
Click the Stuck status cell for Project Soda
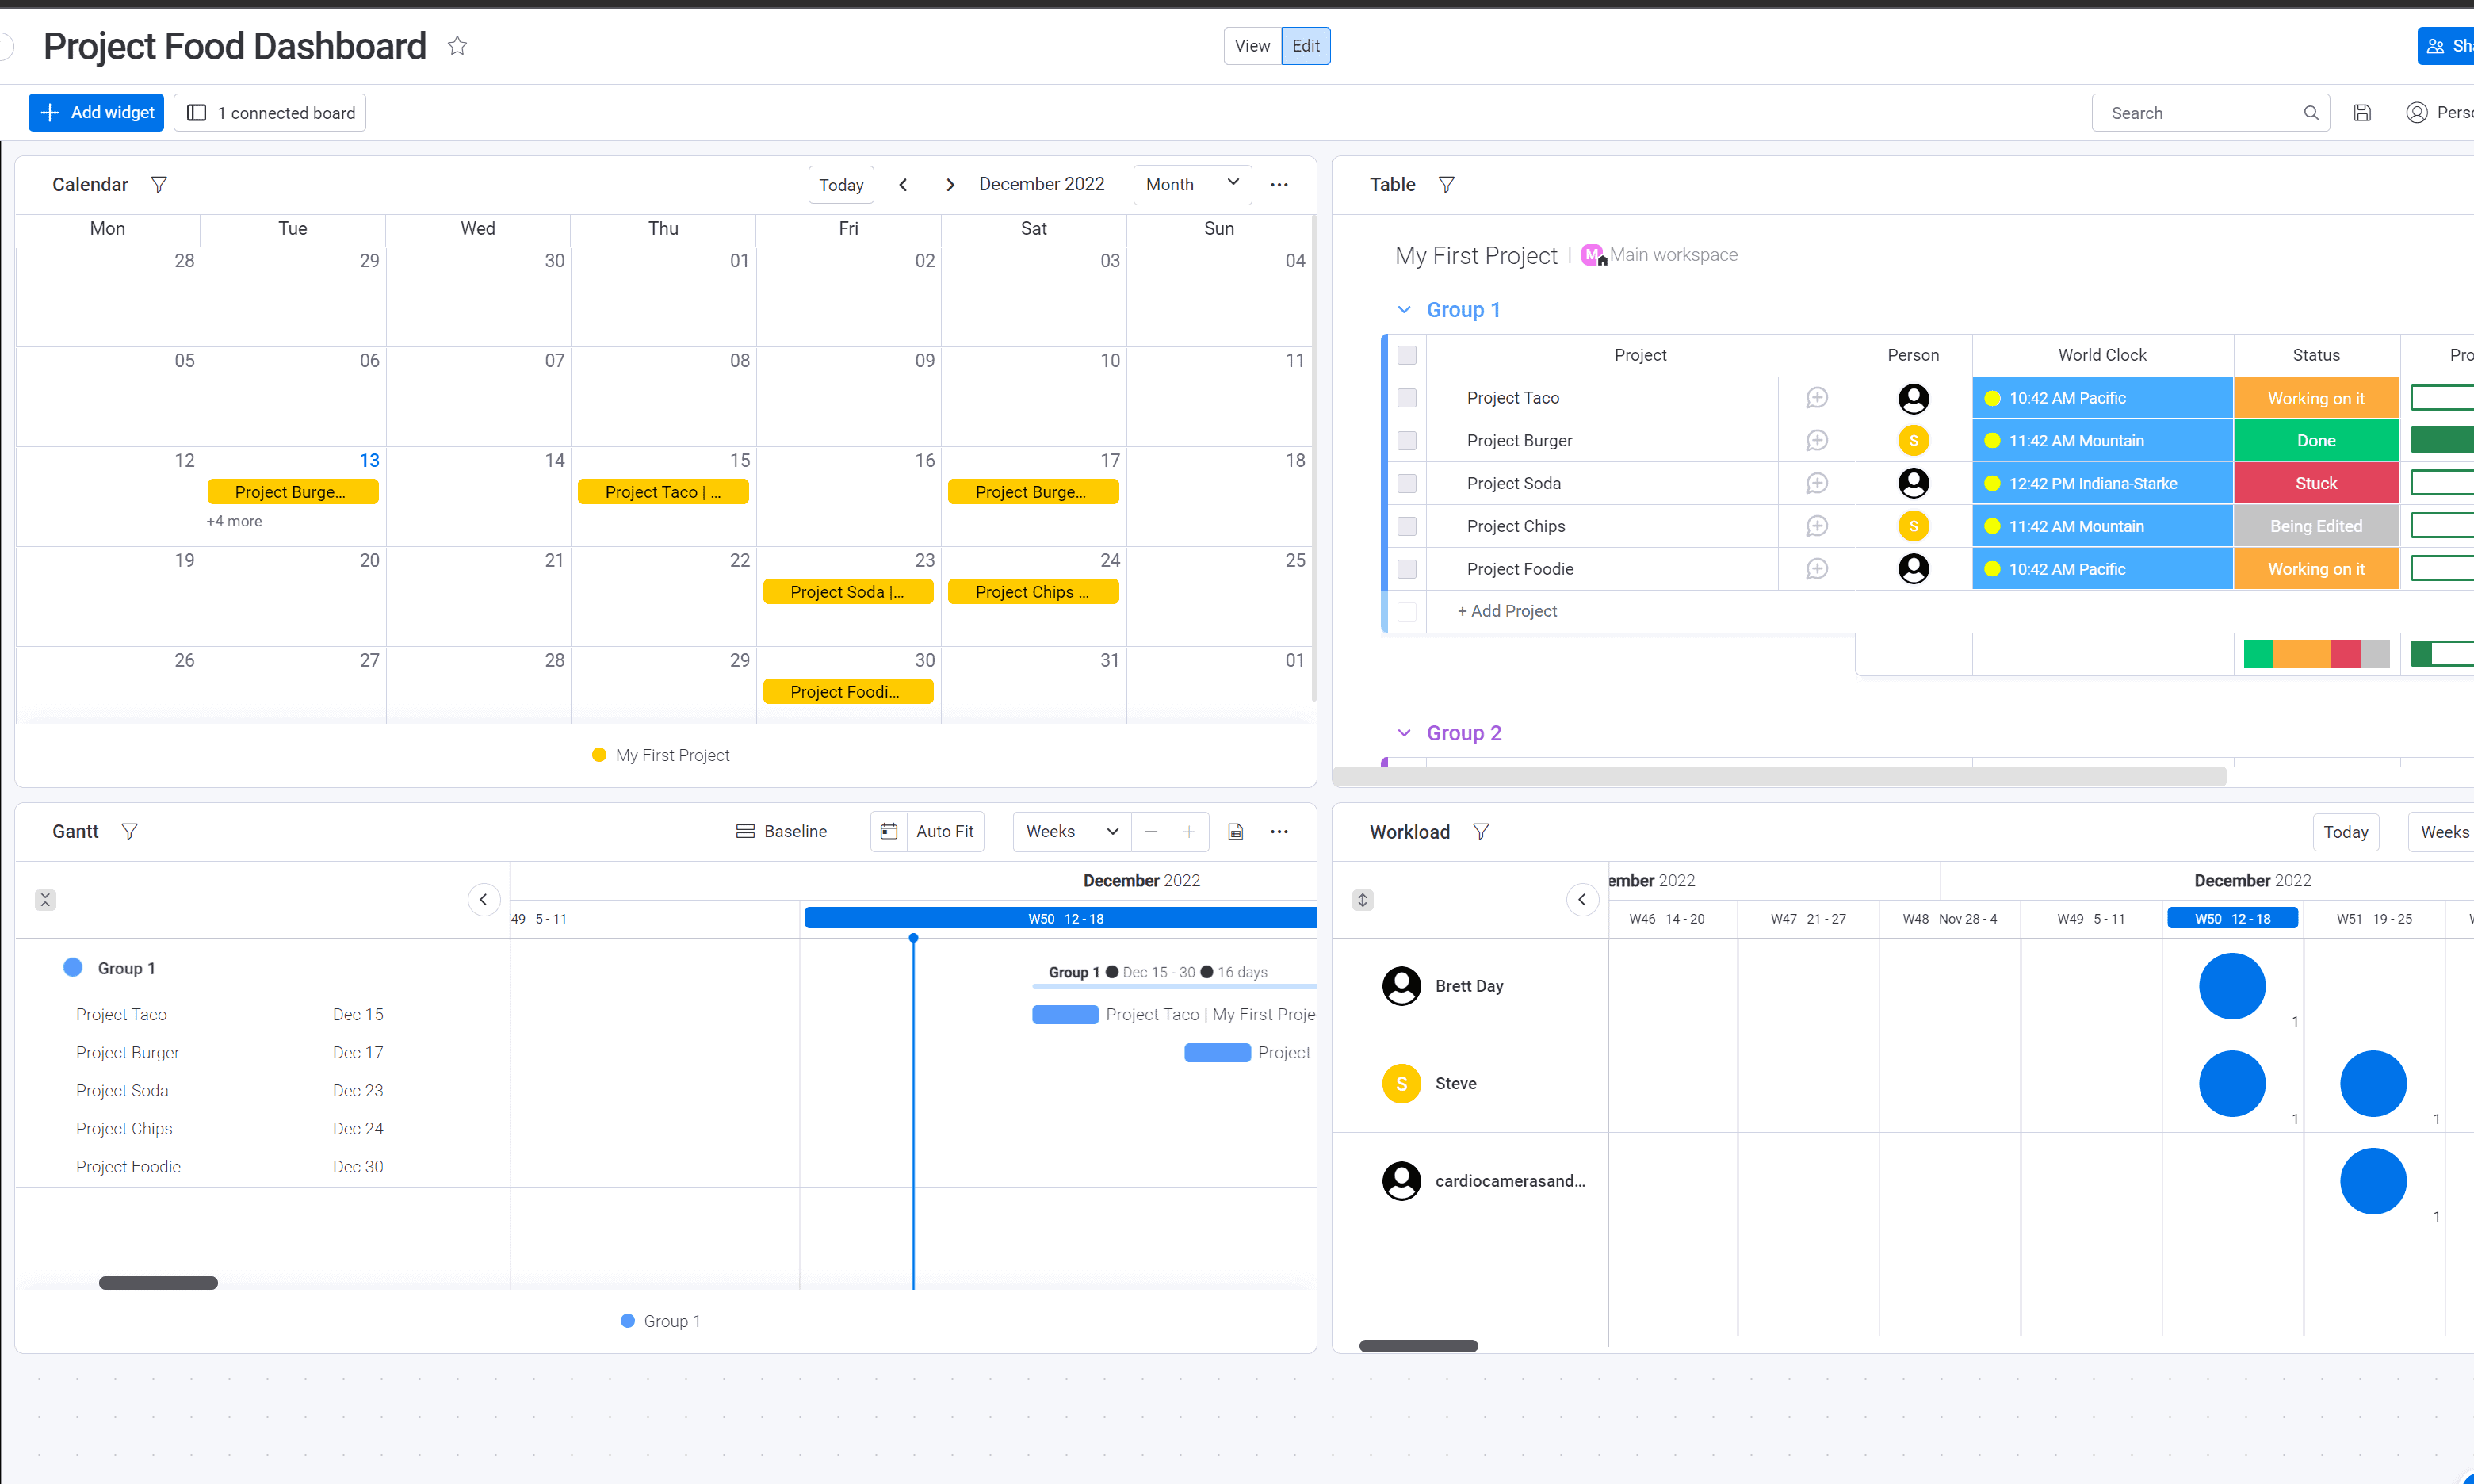2316,484
